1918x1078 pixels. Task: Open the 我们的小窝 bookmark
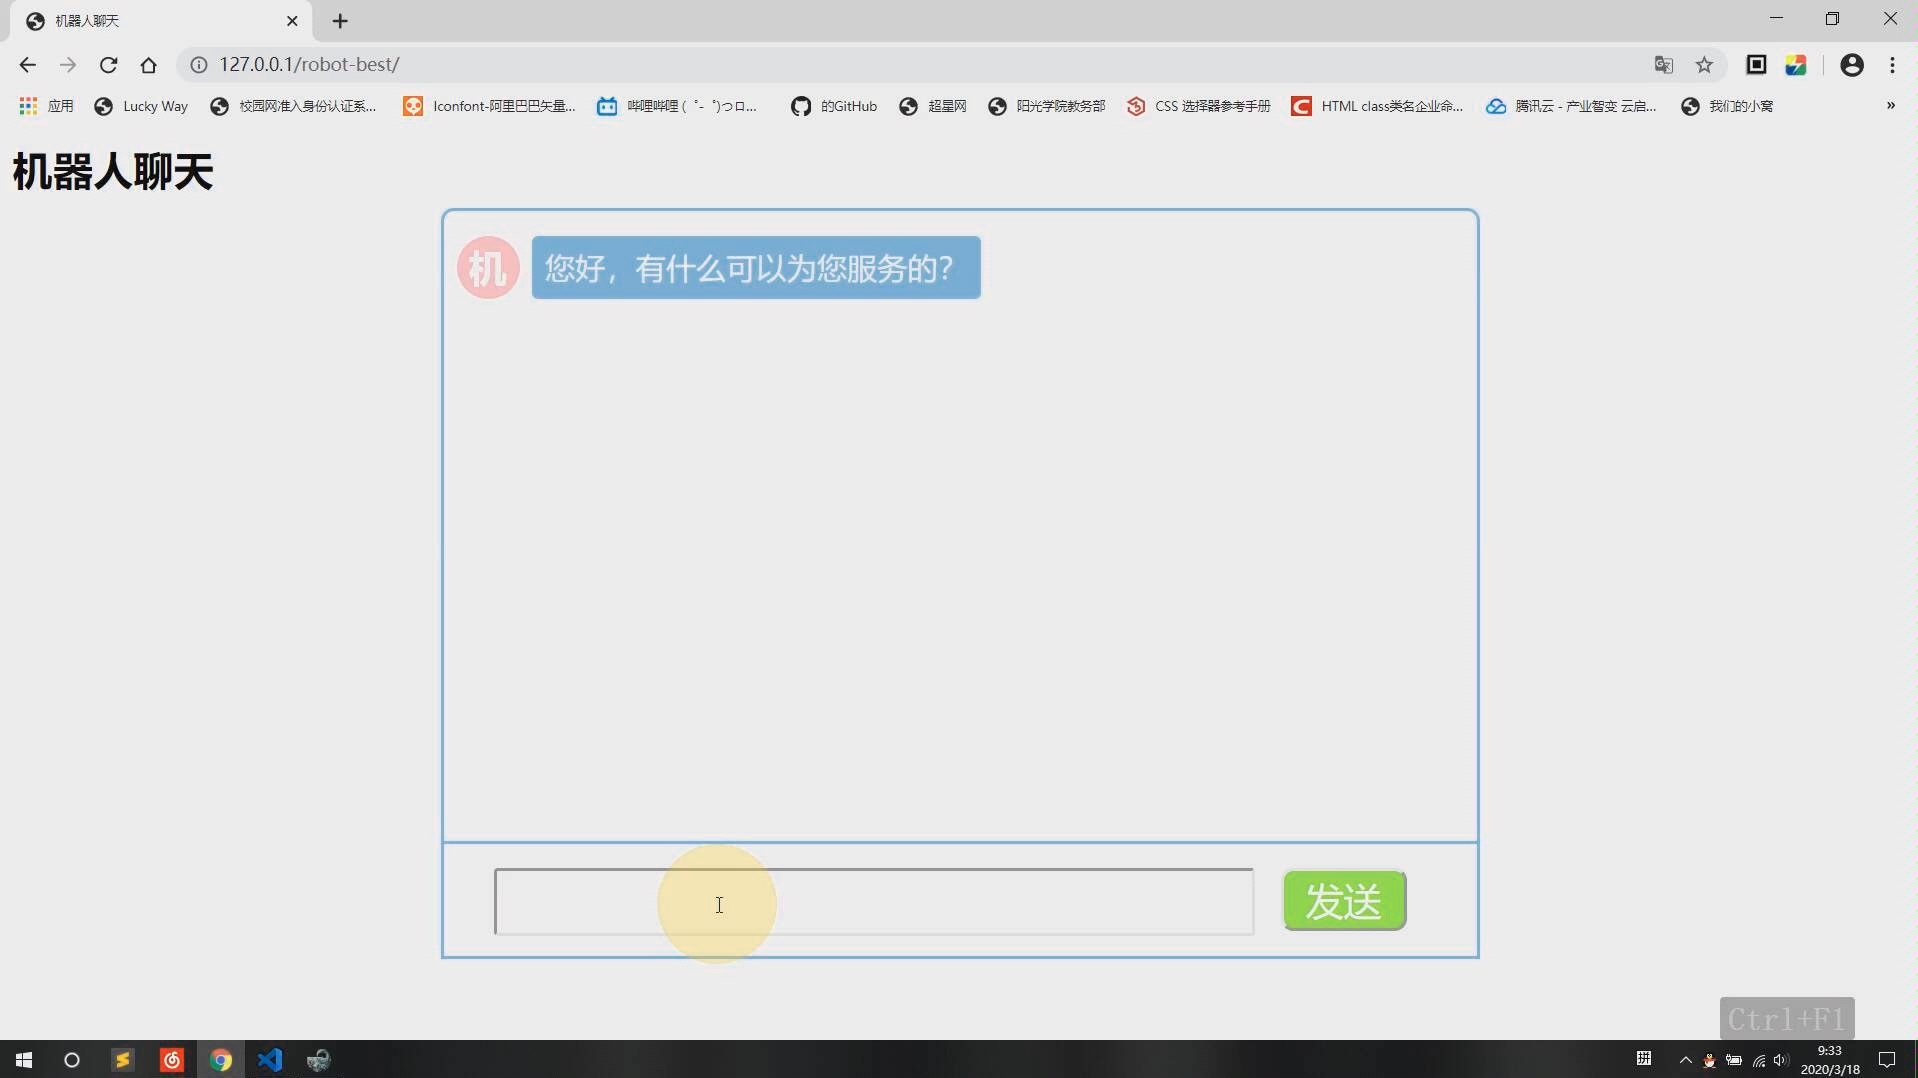[x=1727, y=106]
